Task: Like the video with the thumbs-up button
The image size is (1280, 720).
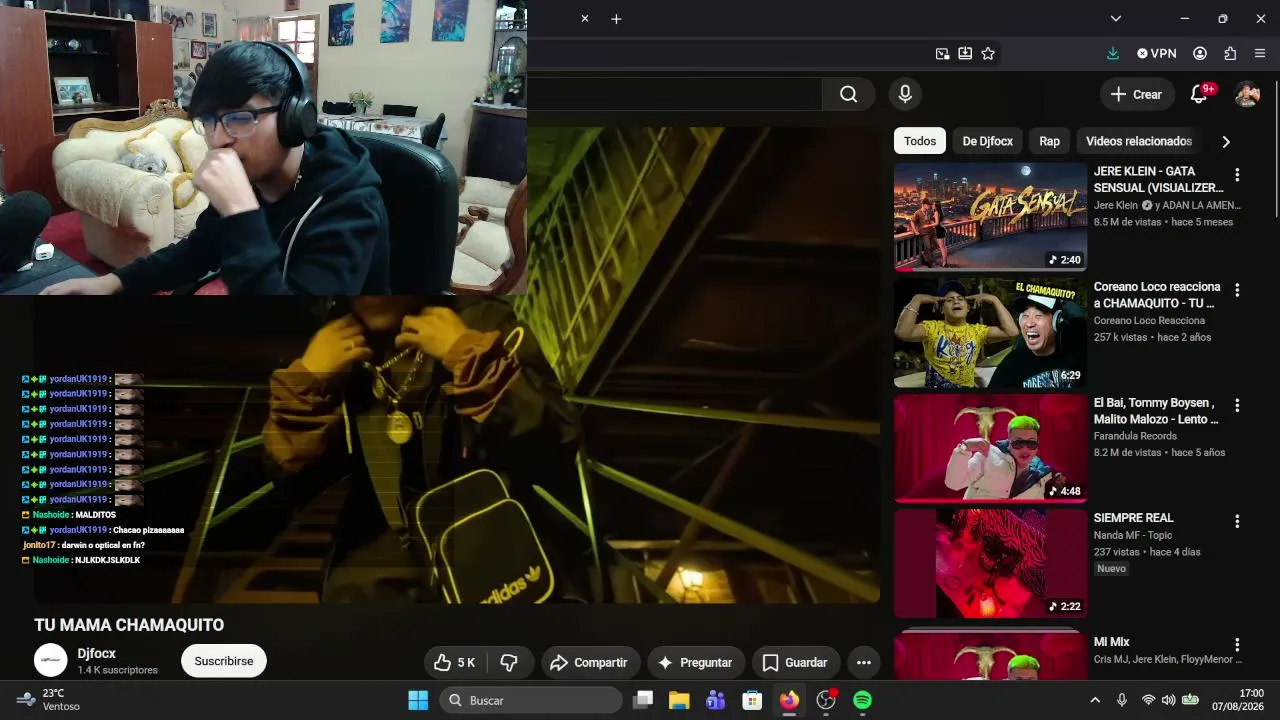Action: click(455, 662)
